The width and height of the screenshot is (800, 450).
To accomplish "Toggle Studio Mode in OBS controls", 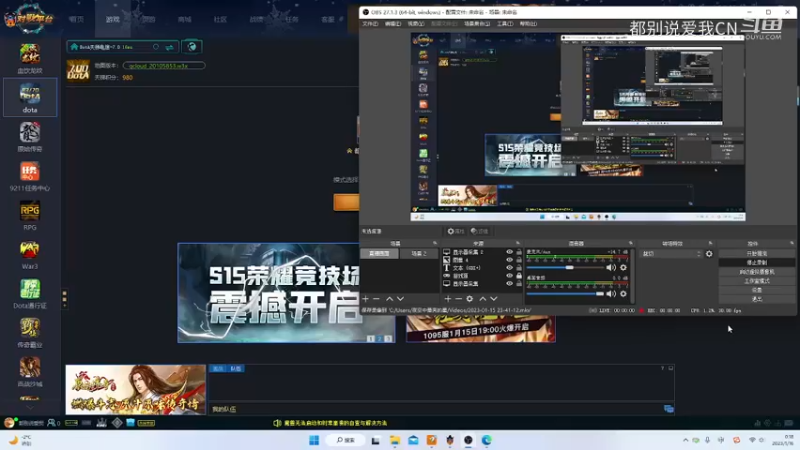I will click(757, 281).
